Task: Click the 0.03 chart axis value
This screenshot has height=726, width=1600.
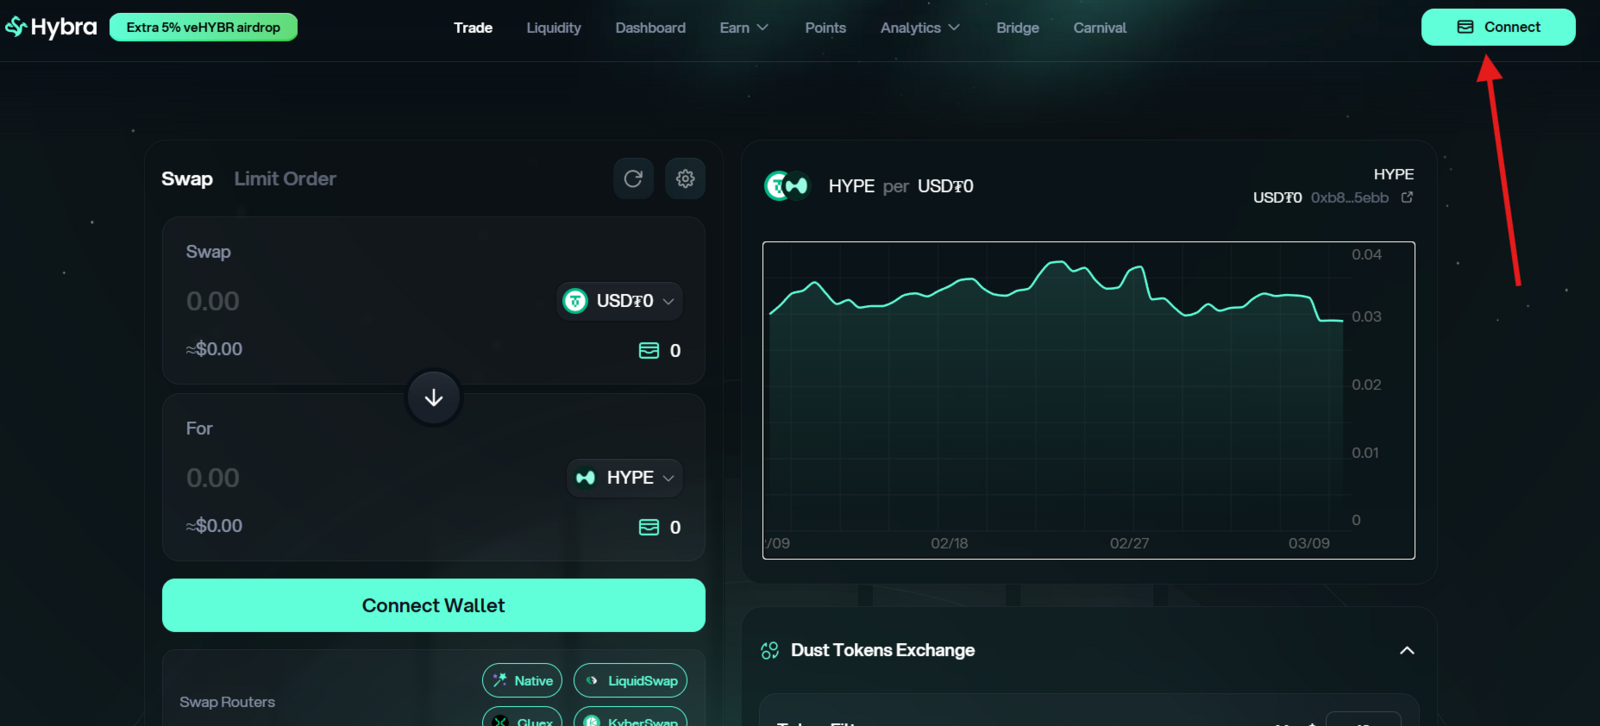Action: tap(1366, 317)
